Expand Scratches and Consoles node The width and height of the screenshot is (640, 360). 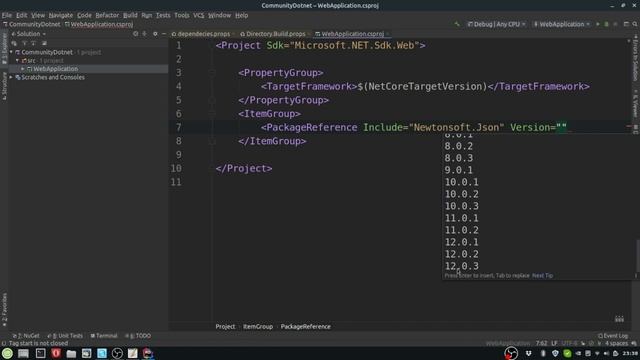(x=11, y=77)
